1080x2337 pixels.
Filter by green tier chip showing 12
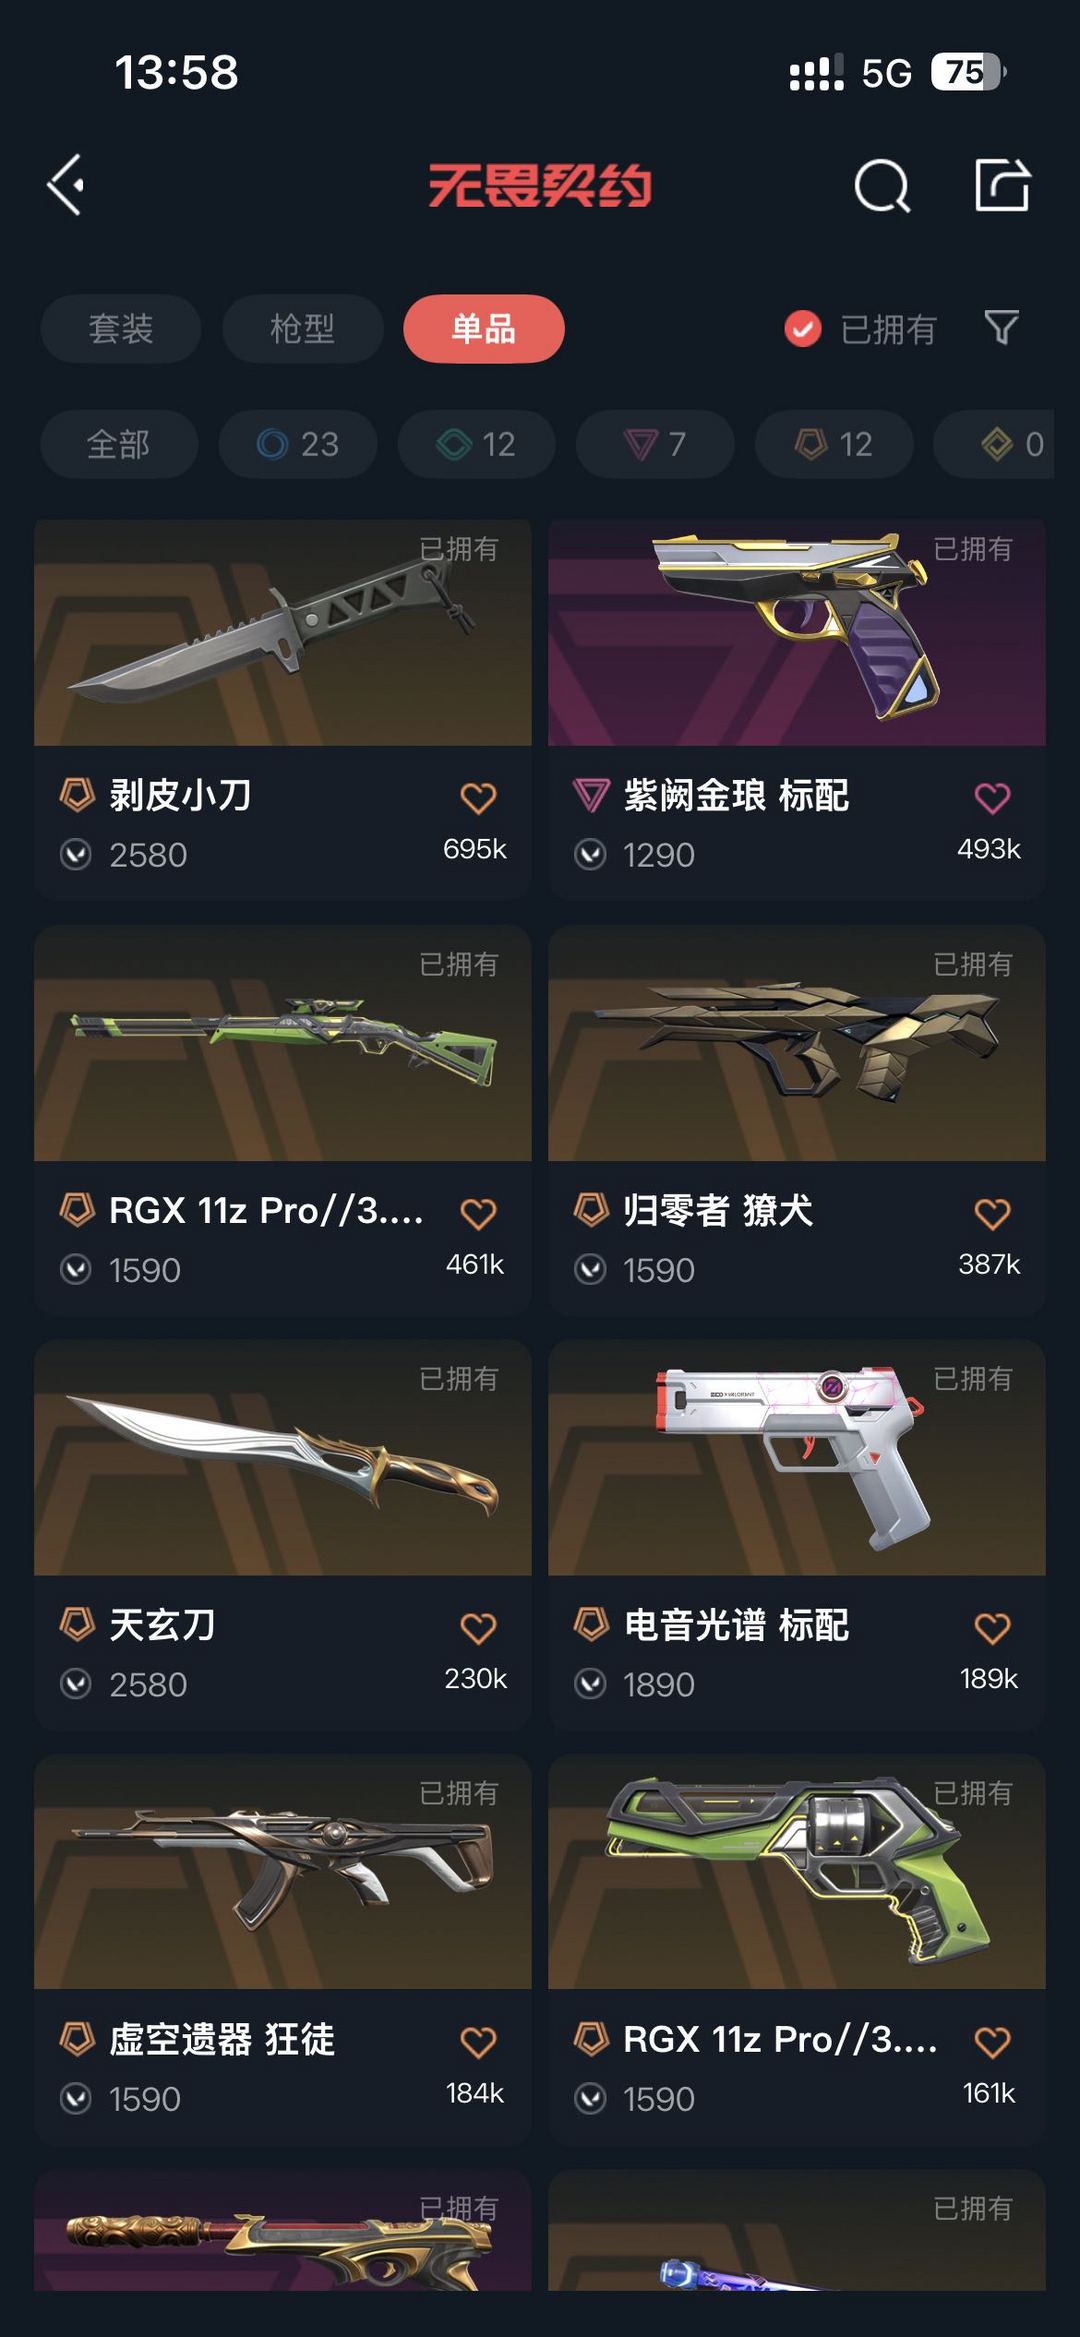pyautogui.click(x=477, y=444)
